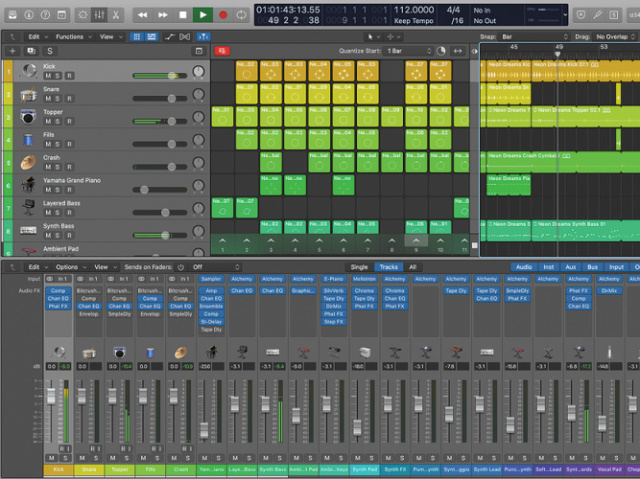
Task: Stop playback with the Stop button
Action: [182, 15]
